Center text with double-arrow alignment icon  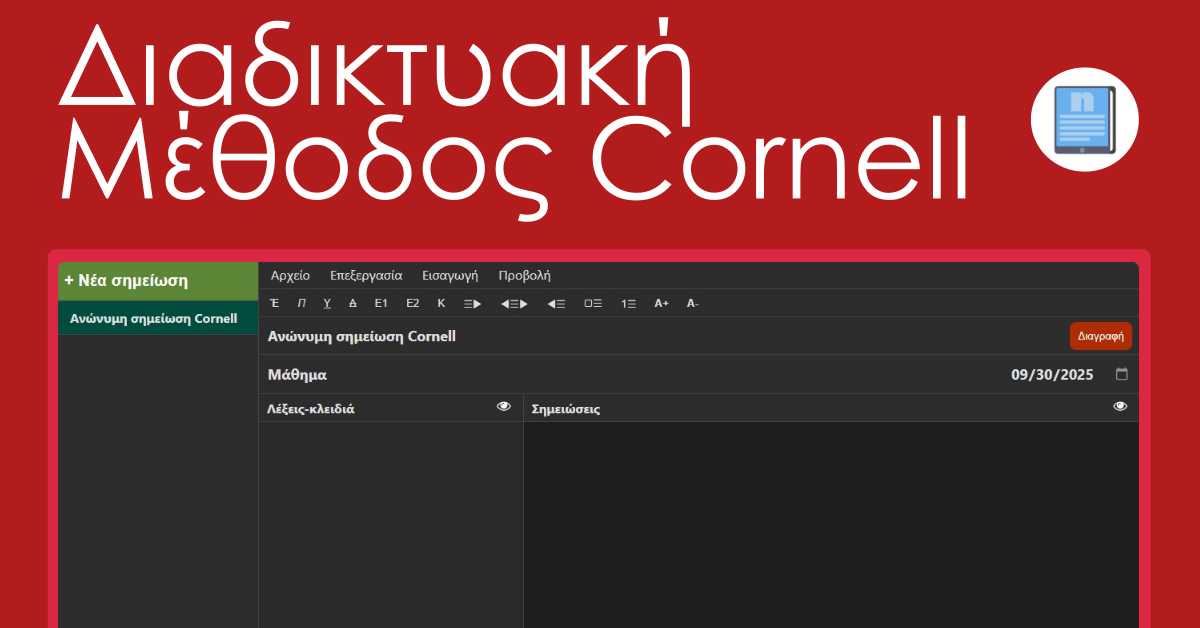[514, 303]
